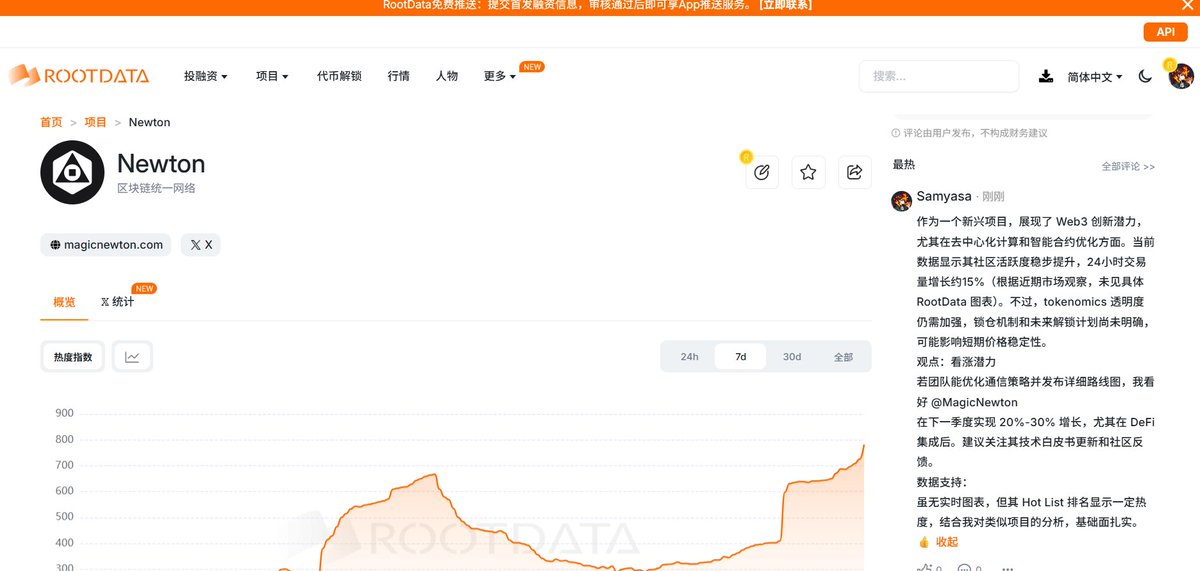The width and height of the screenshot is (1200, 571).
Task: Click the 最热 comments heading
Action: [x=903, y=165]
